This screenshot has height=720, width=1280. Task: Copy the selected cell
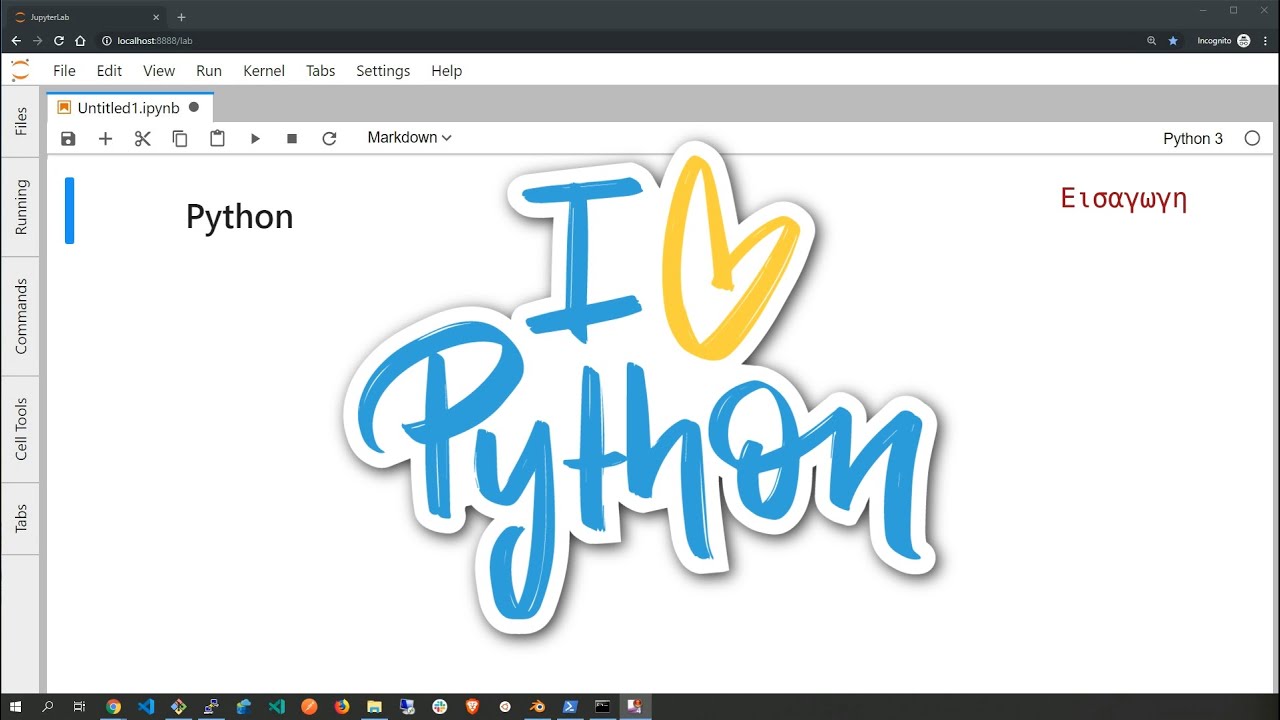coord(180,139)
